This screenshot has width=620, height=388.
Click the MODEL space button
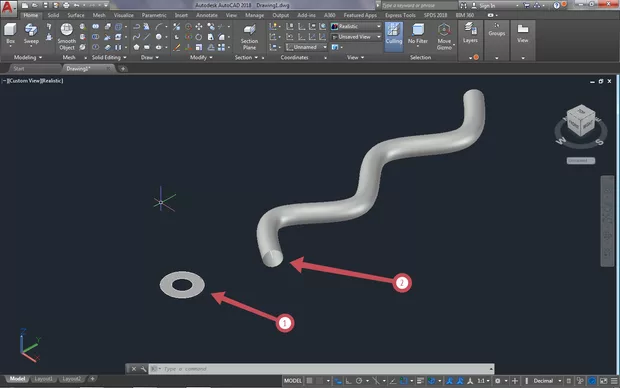[293, 380]
